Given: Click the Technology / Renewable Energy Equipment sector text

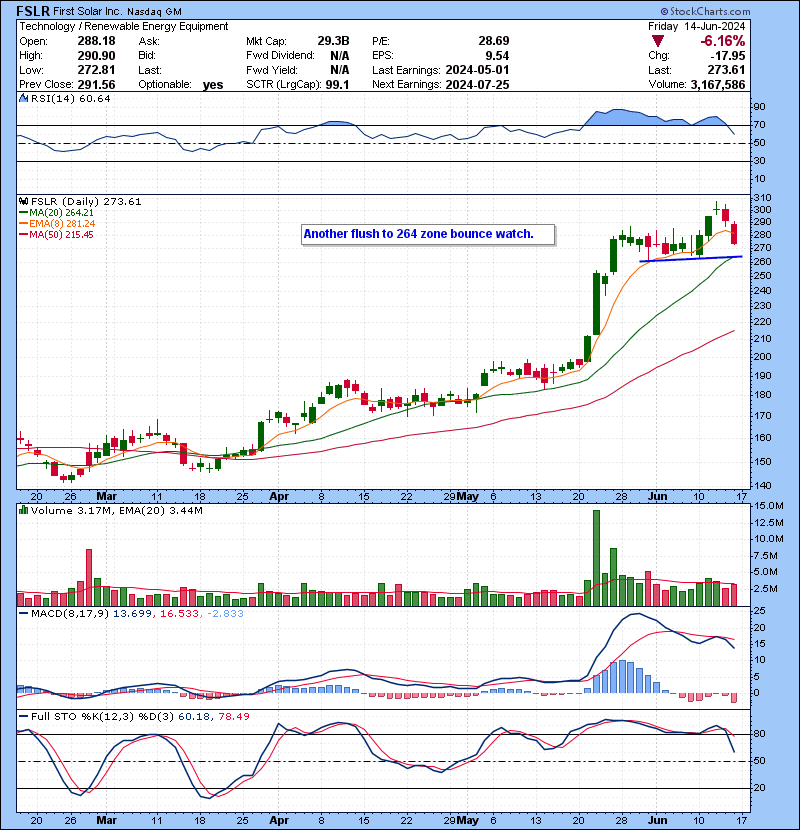Looking at the screenshot, I should pyautogui.click(x=124, y=26).
